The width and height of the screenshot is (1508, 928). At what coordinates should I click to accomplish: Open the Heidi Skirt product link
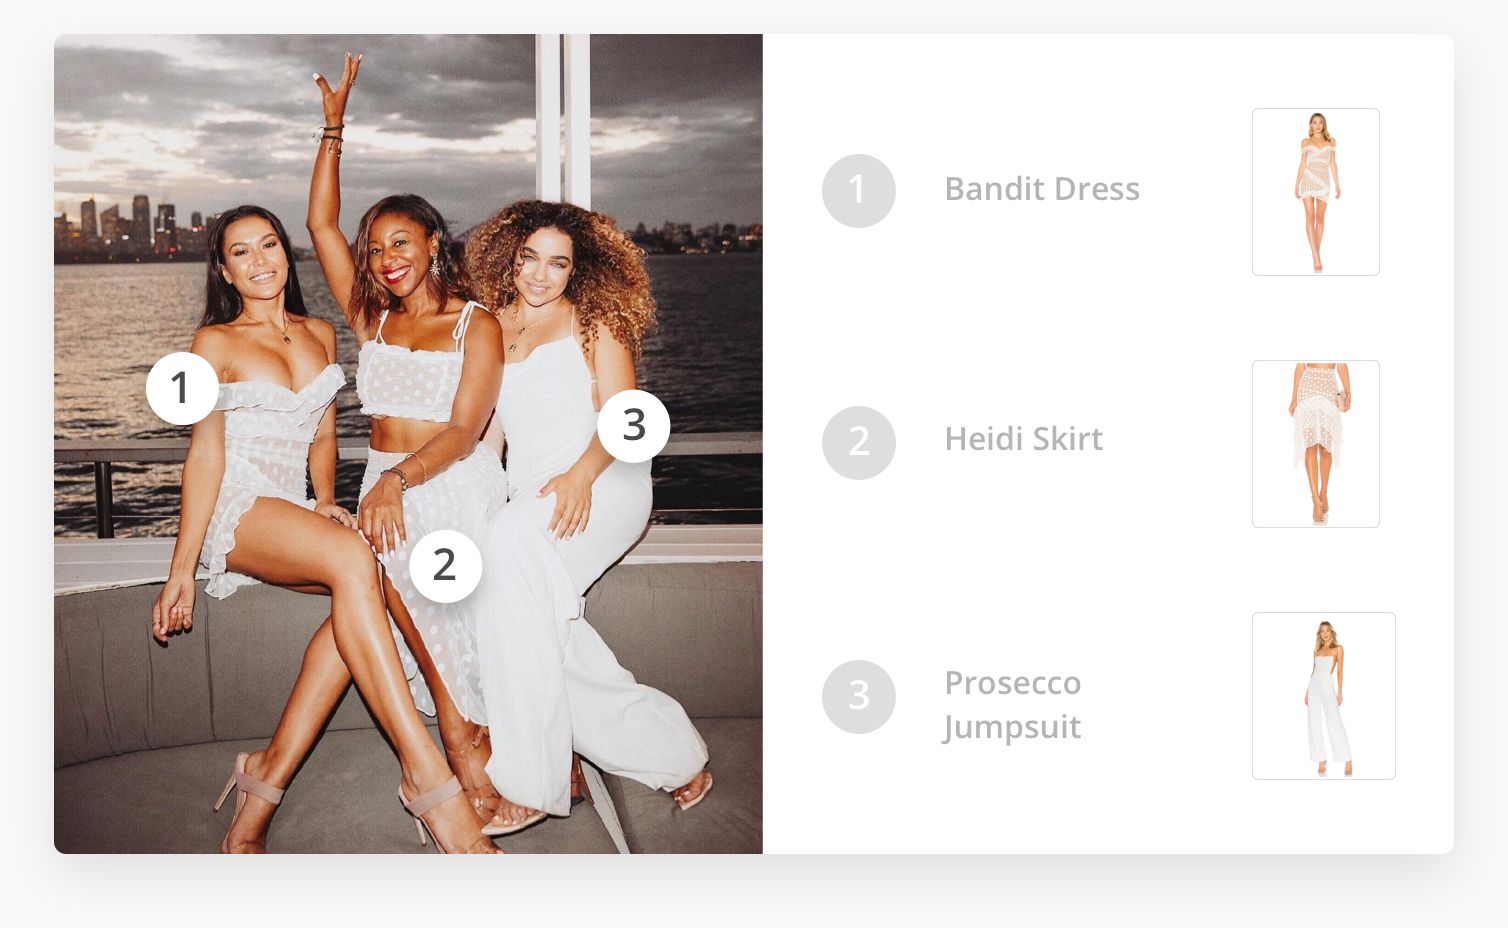tap(1023, 439)
